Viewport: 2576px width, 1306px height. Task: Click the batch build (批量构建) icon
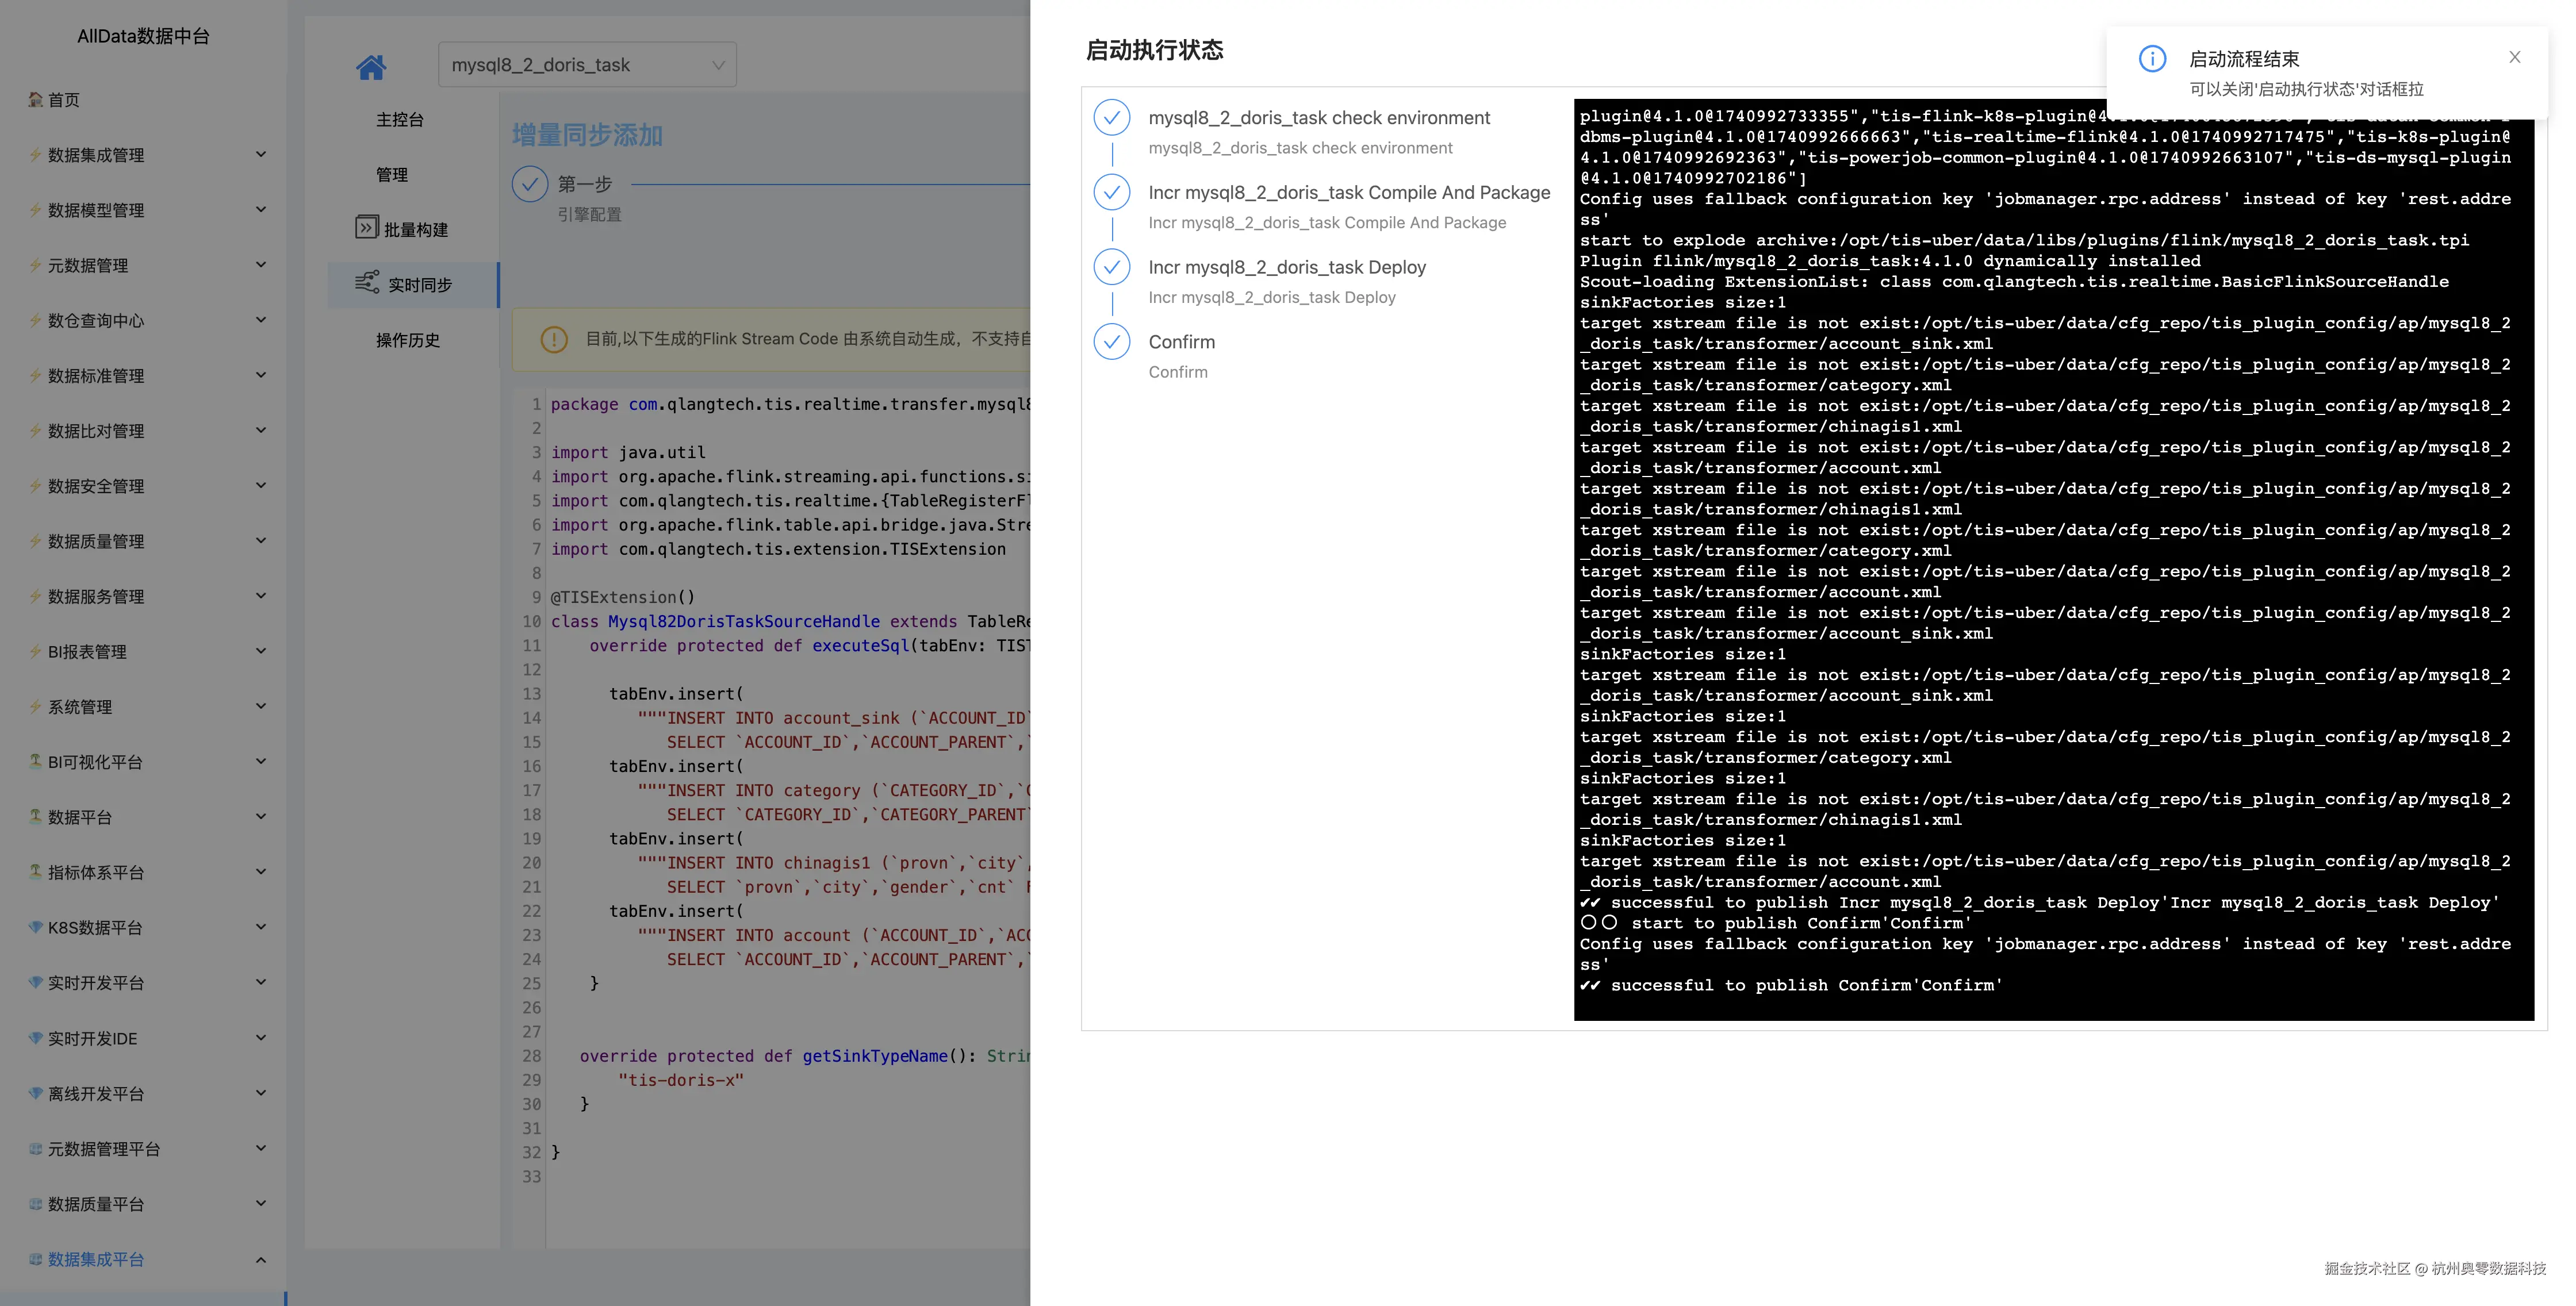366,228
